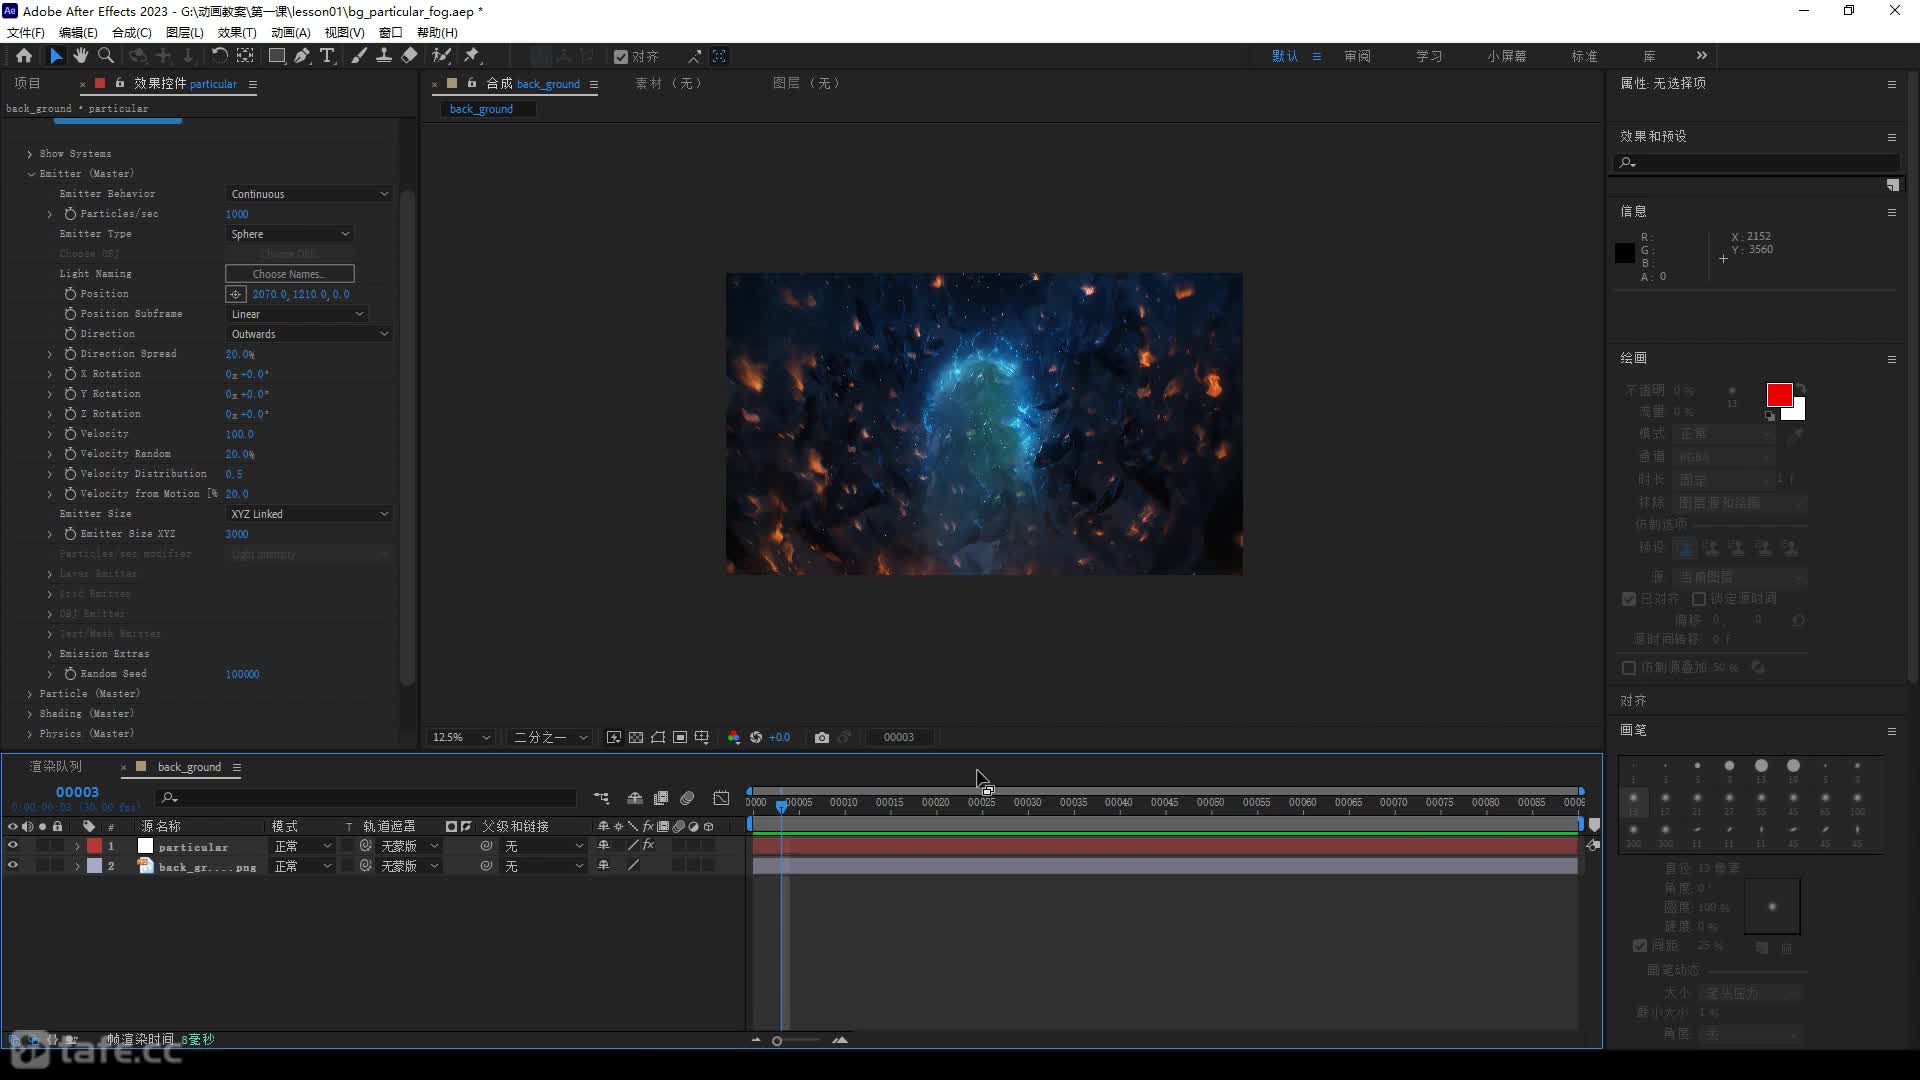This screenshot has width=1920, height=1080.
Task: Toggle shy layers switch in timeline
Action: click(x=635, y=798)
